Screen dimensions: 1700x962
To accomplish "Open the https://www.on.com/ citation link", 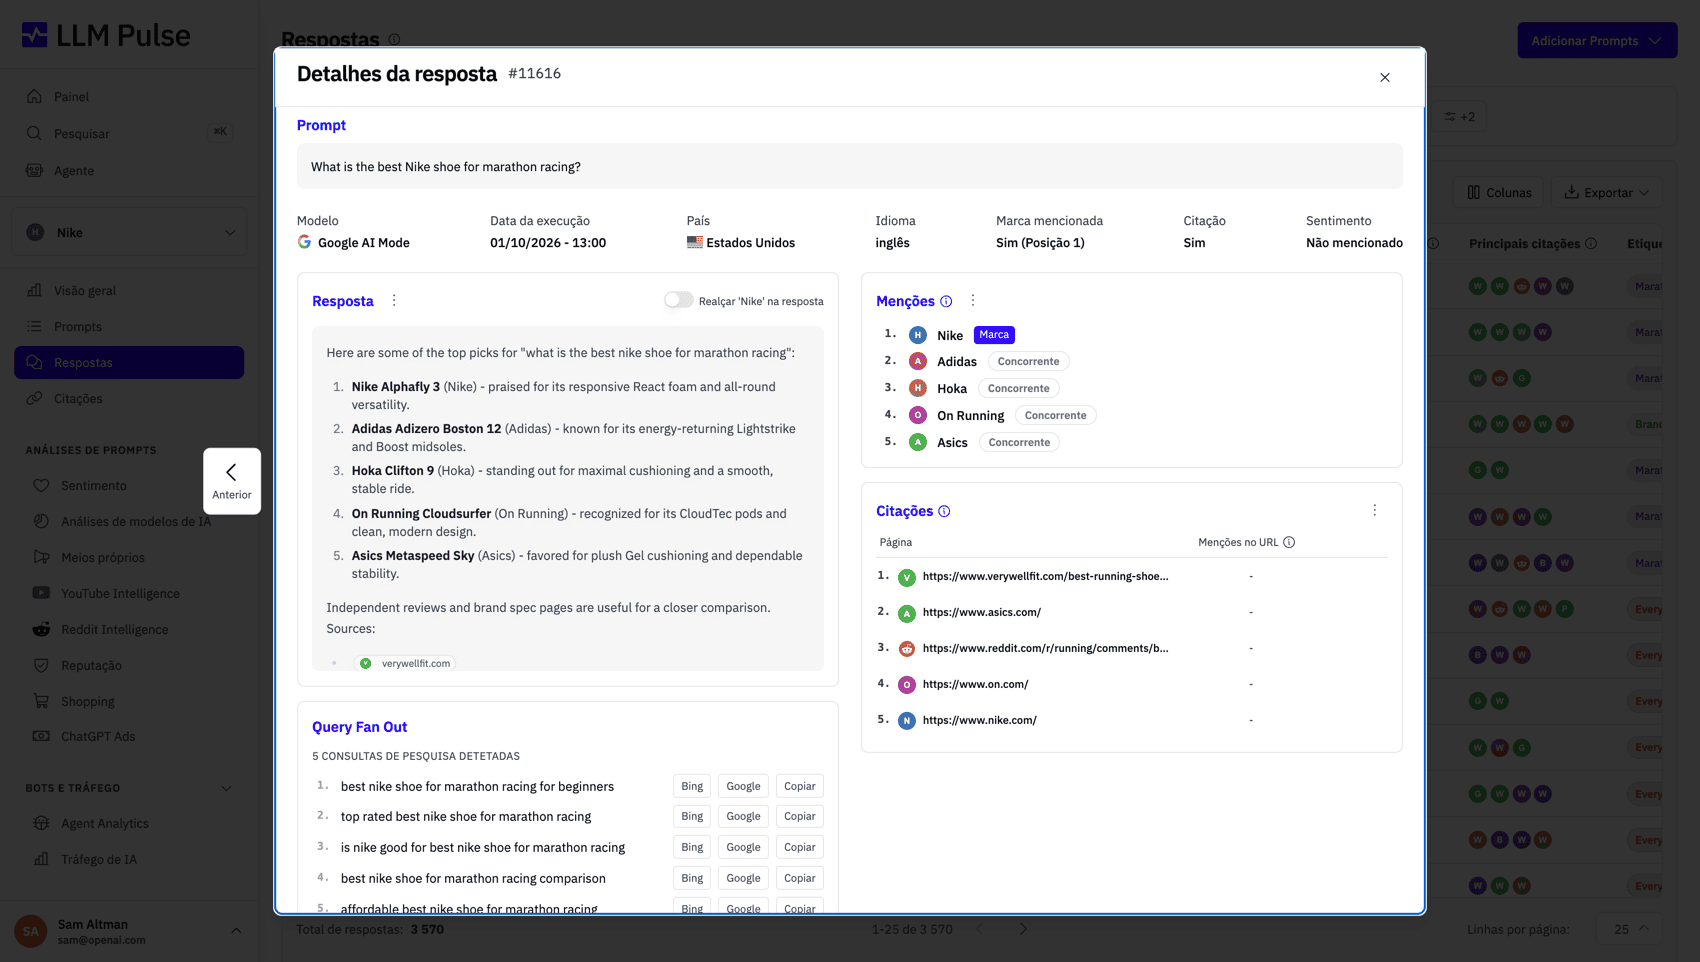I will [975, 684].
